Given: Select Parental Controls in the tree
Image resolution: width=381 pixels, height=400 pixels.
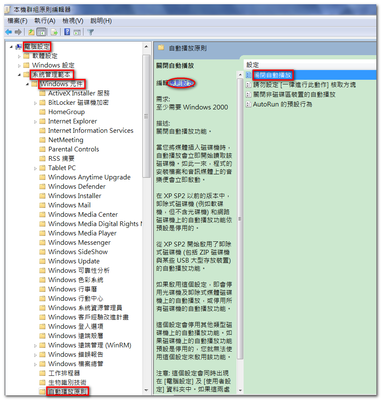Looking at the screenshot, I should tap(74, 149).
